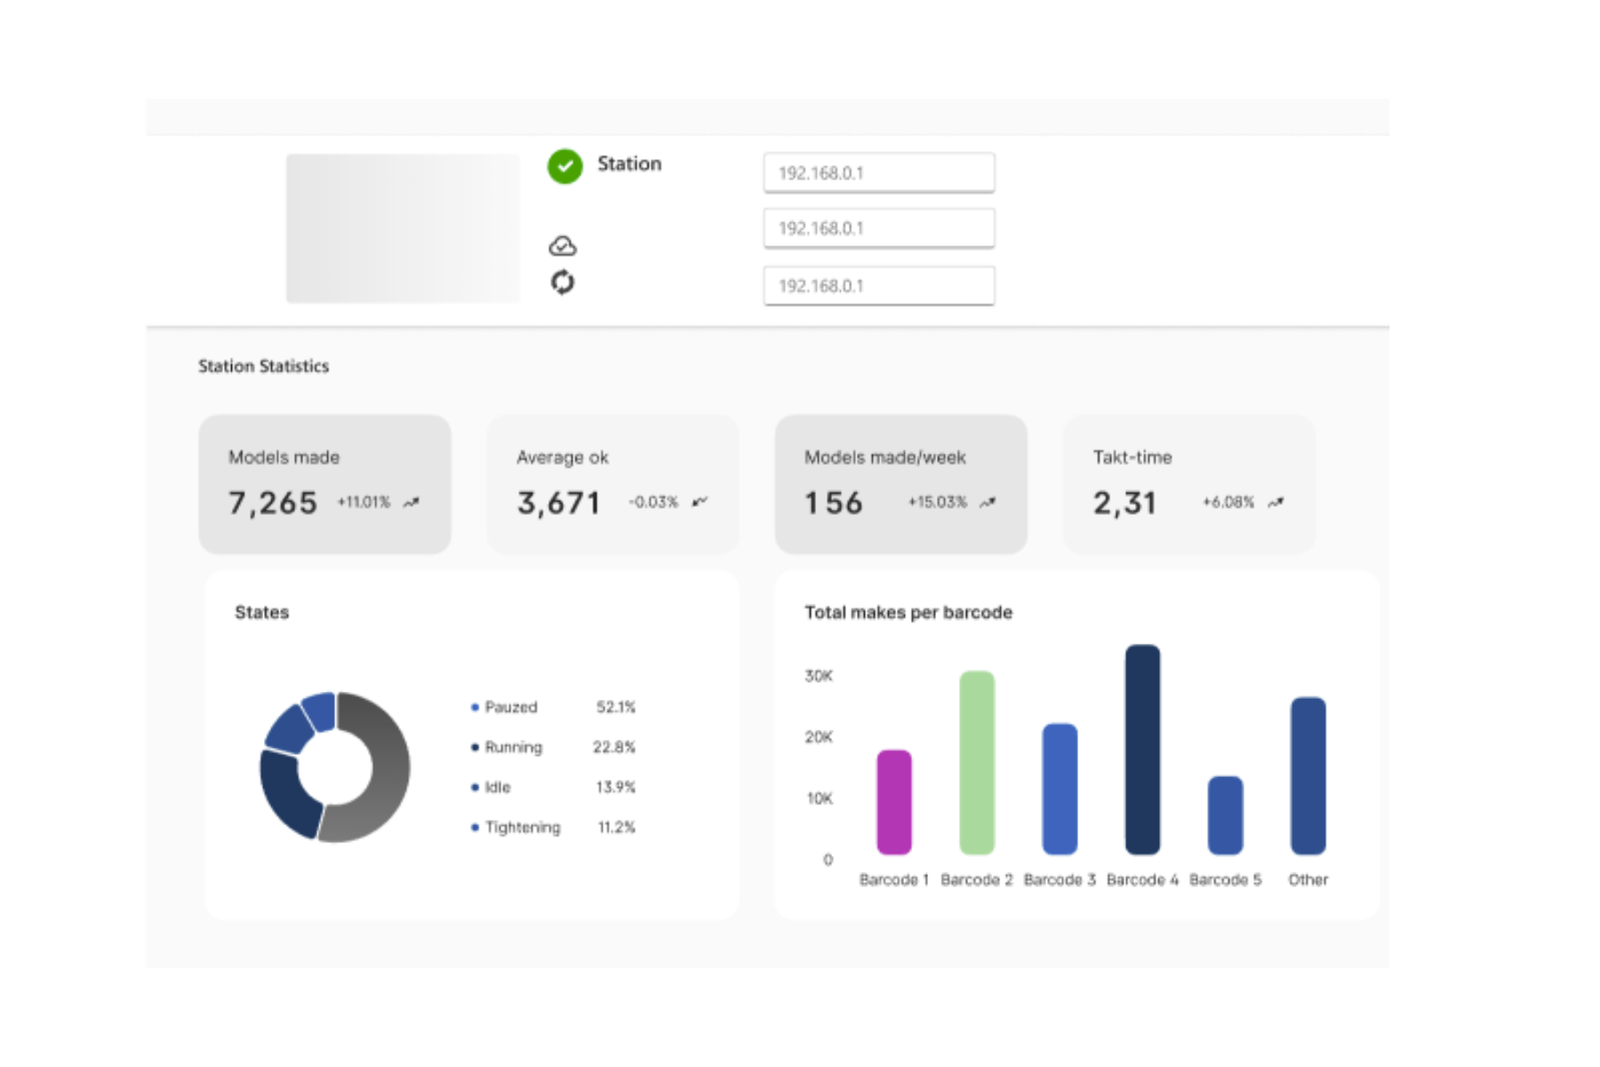Click the station image placeholder thumbnail
Image resolution: width=1600 pixels, height=1067 pixels.
click(402, 228)
